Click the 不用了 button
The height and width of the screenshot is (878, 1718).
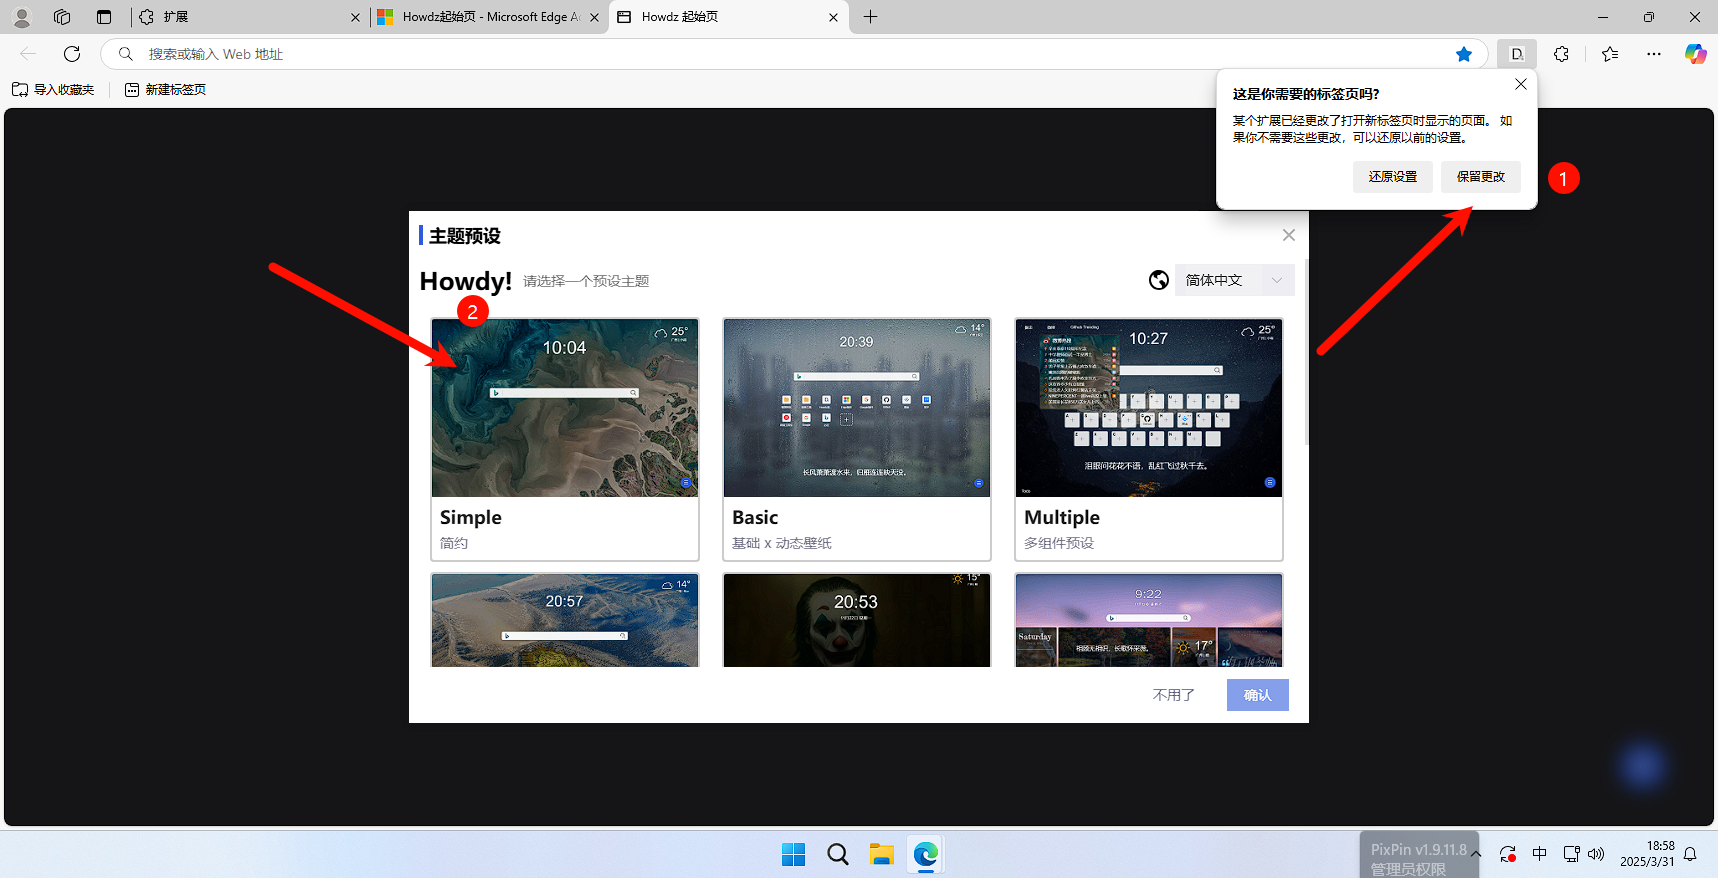(1174, 695)
